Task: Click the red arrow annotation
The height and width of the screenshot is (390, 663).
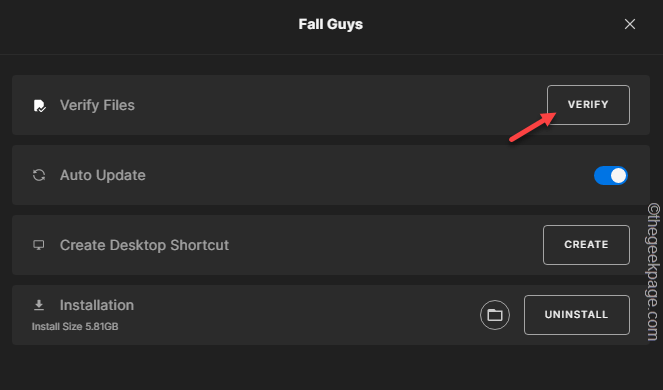Action: [x=533, y=127]
